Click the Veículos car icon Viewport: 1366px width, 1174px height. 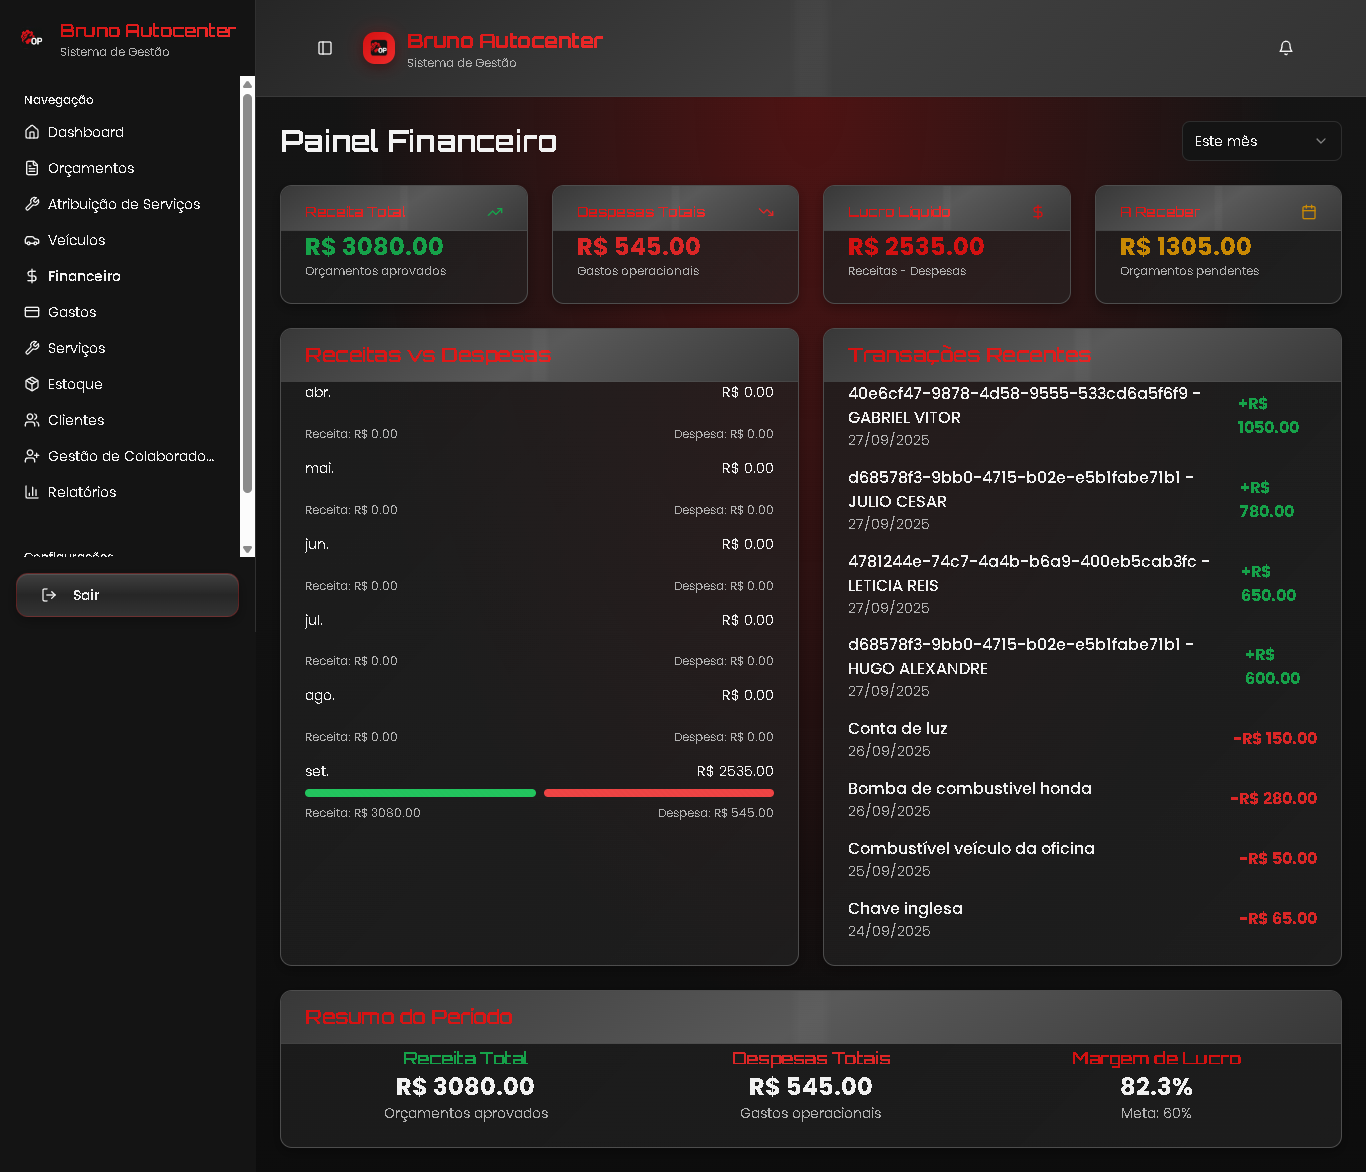32,240
